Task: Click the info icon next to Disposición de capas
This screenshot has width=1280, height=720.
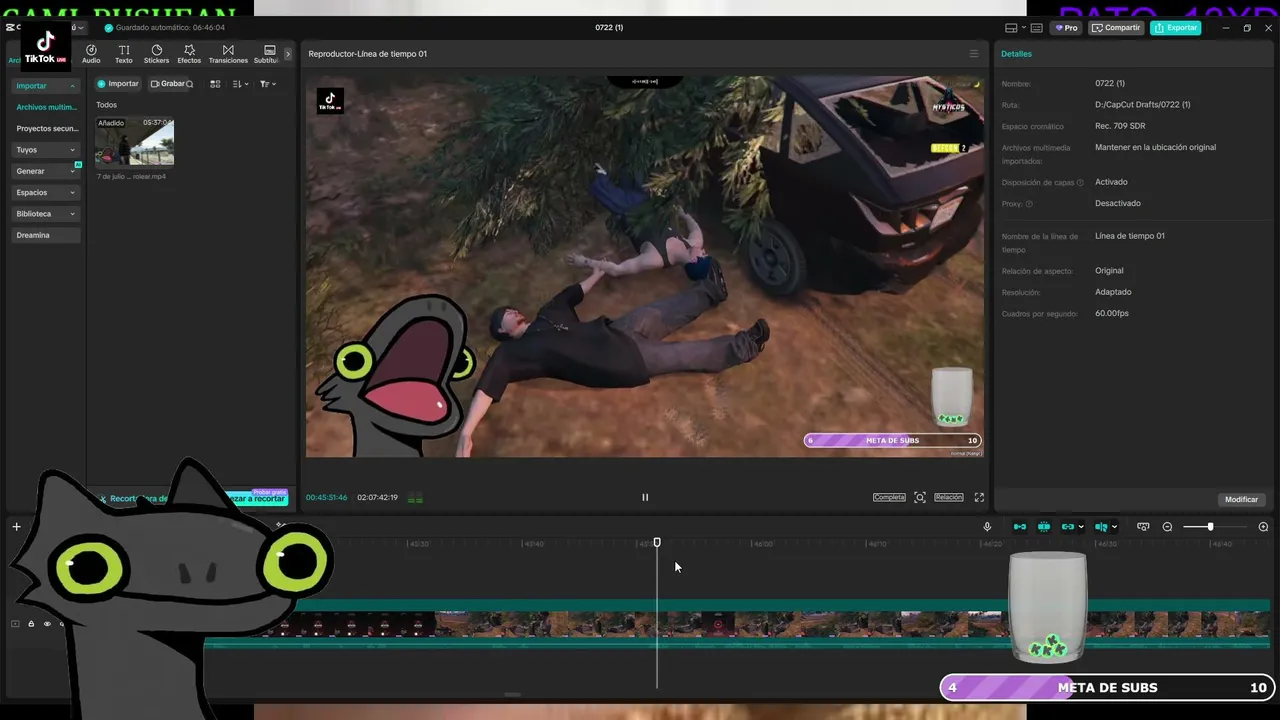Action: 1080,183
